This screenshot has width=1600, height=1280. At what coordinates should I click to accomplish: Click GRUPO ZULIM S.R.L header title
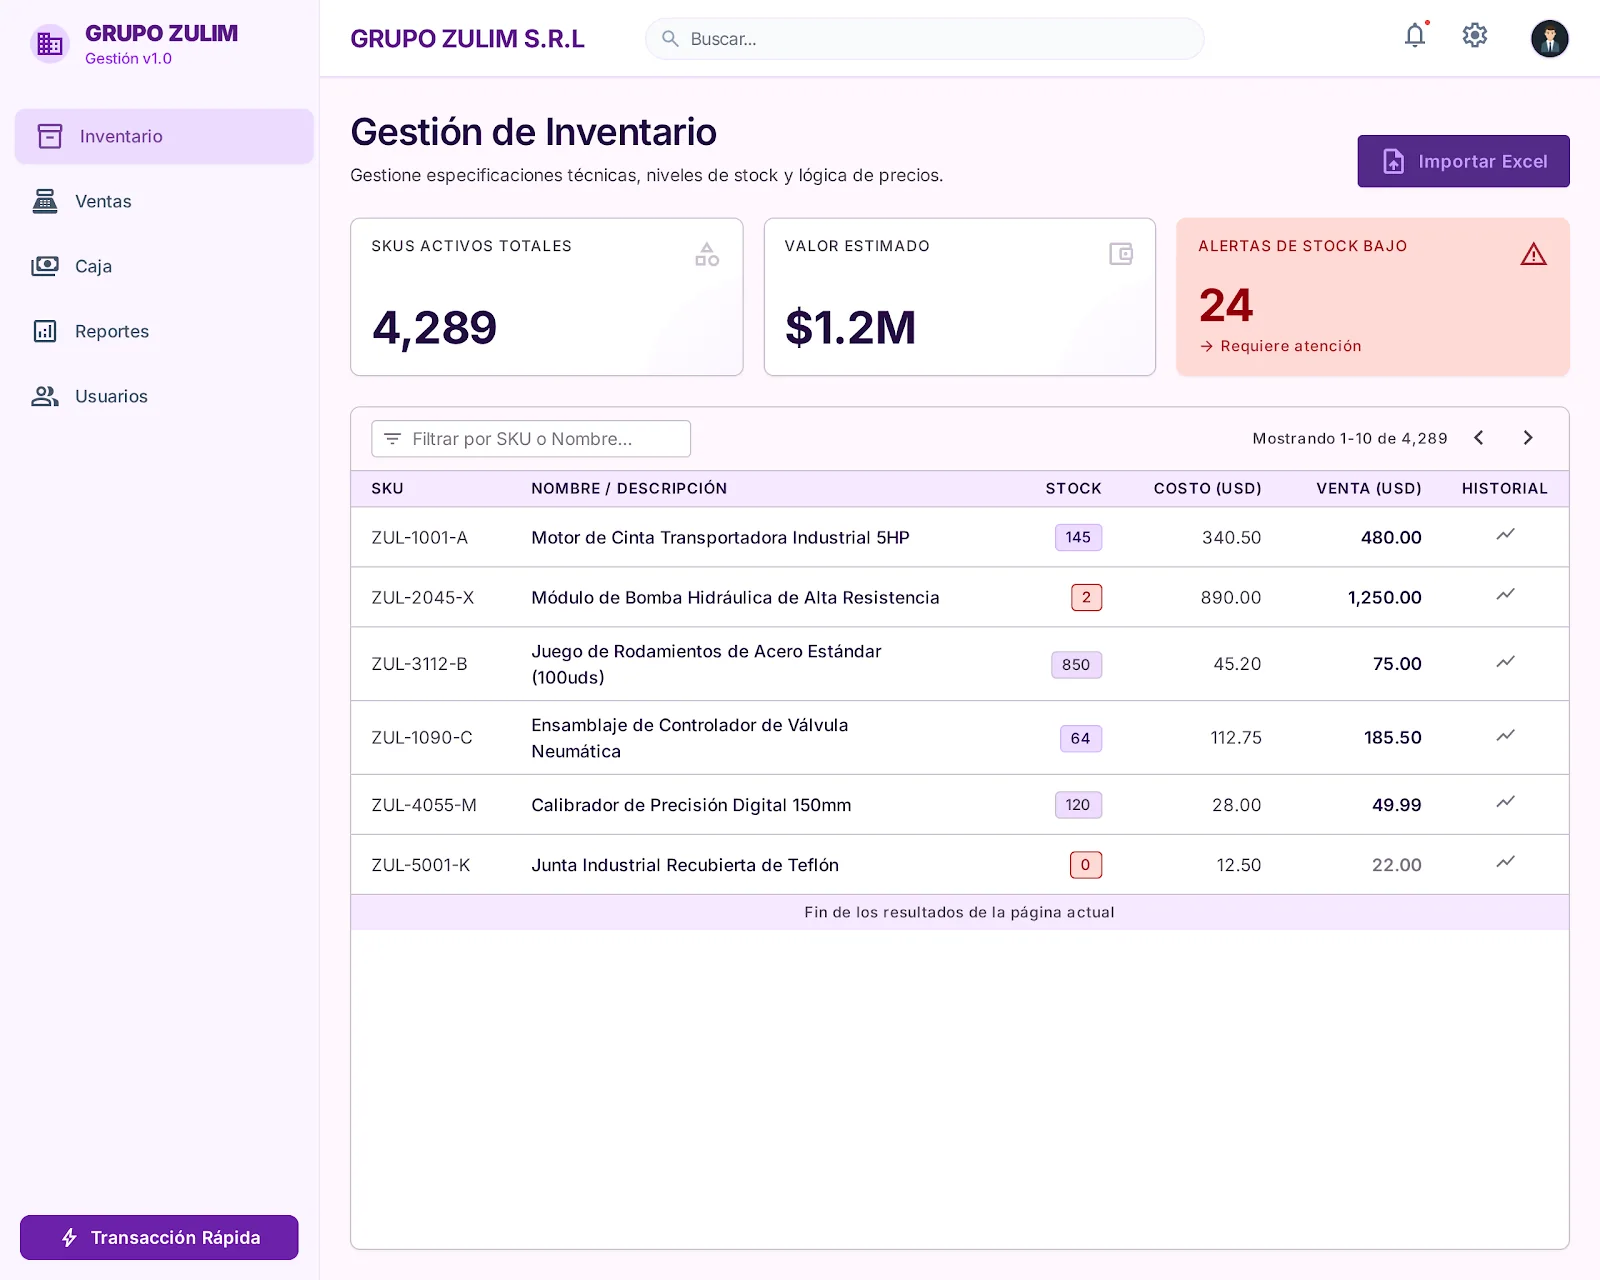(467, 39)
